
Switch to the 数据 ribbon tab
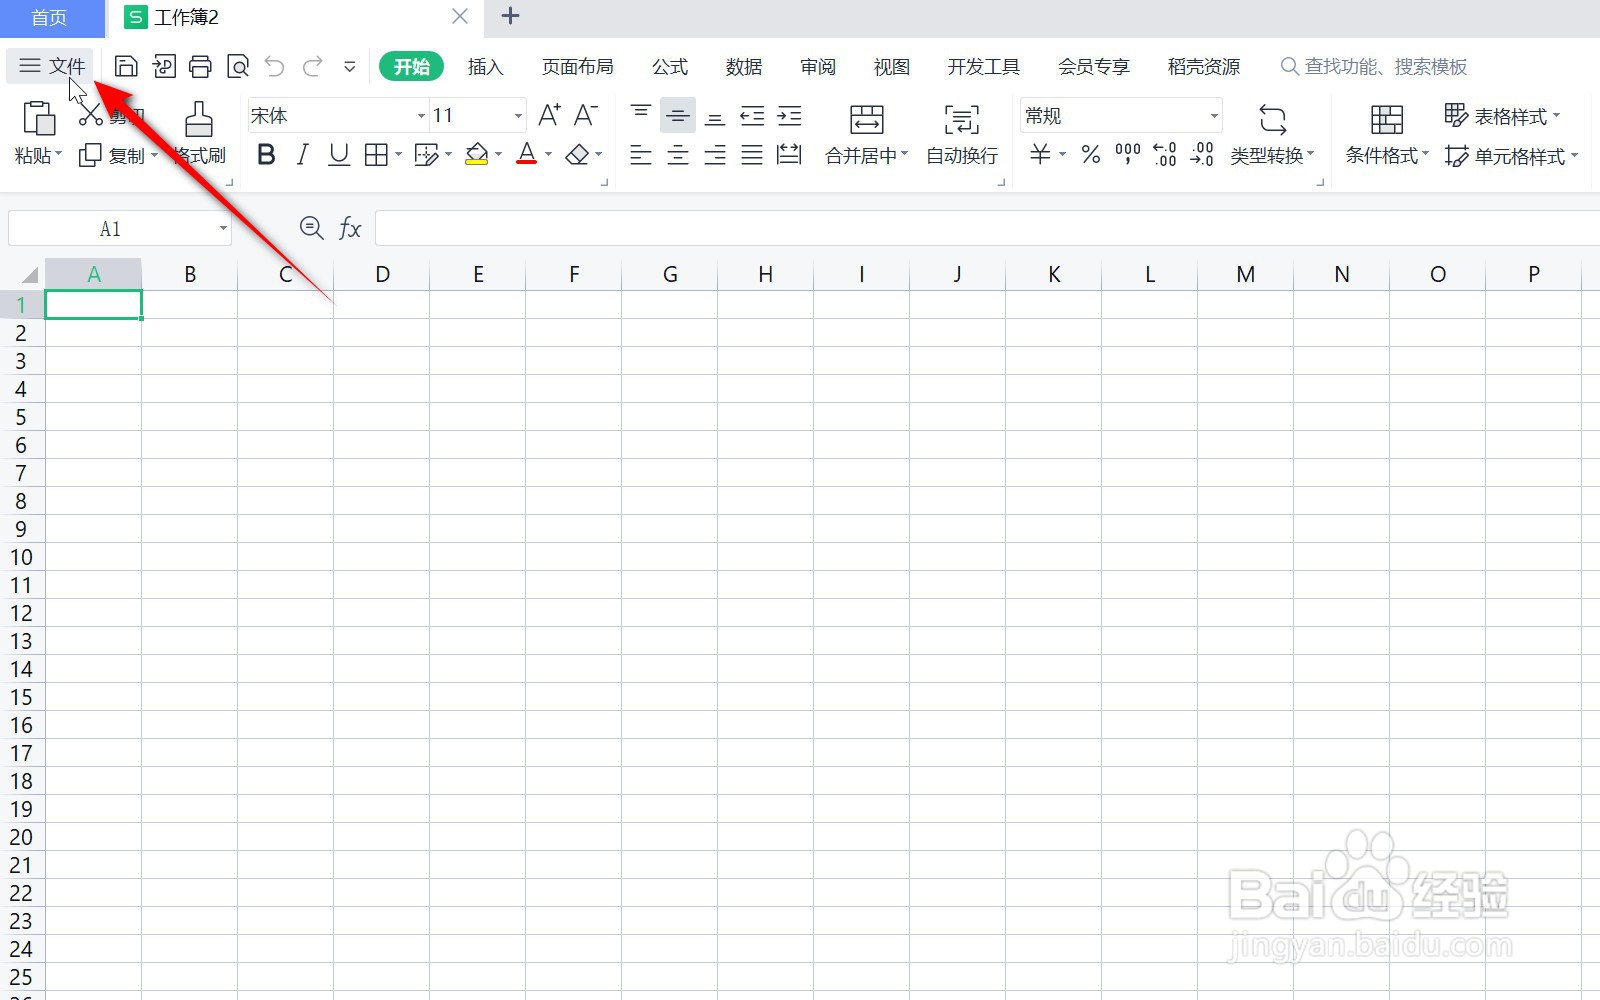click(x=743, y=66)
